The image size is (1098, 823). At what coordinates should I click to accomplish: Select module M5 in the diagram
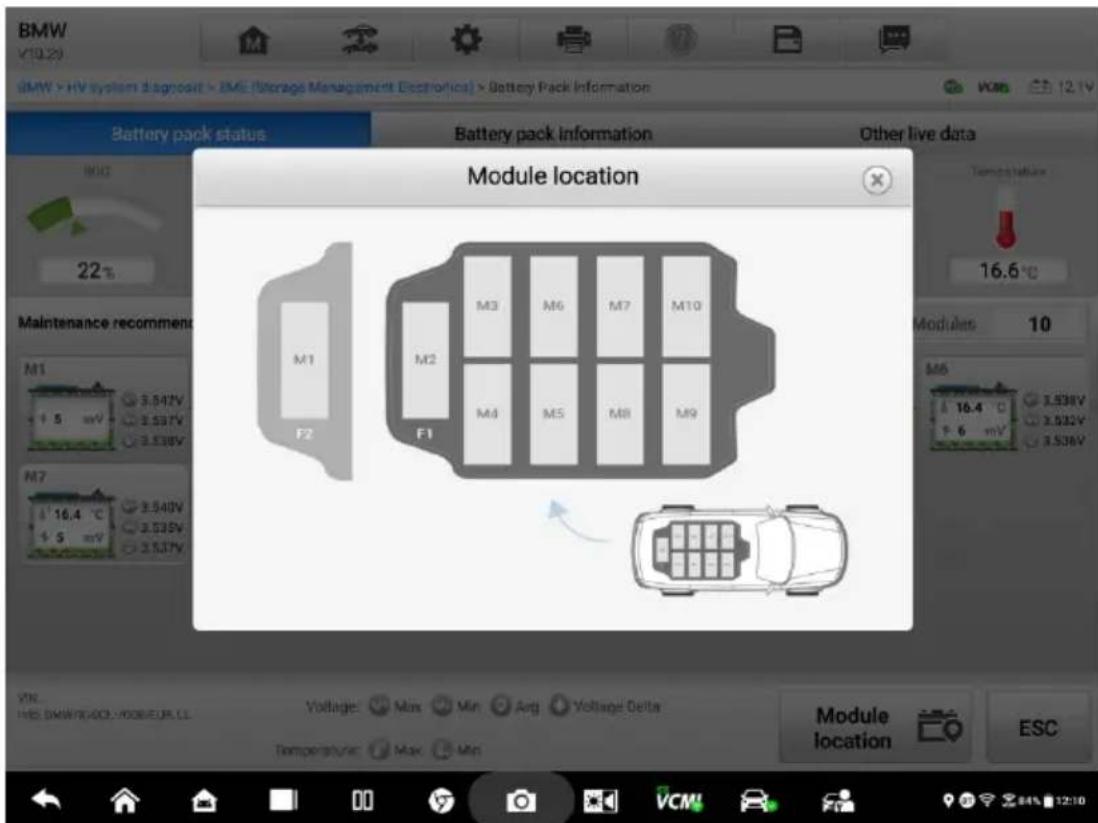click(x=554, y=413)
